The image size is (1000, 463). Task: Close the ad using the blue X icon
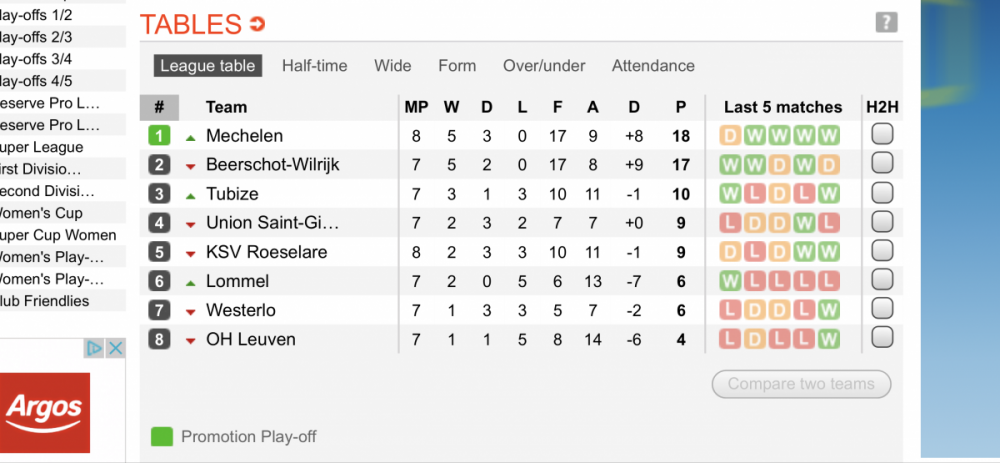(x=115, y=348)
